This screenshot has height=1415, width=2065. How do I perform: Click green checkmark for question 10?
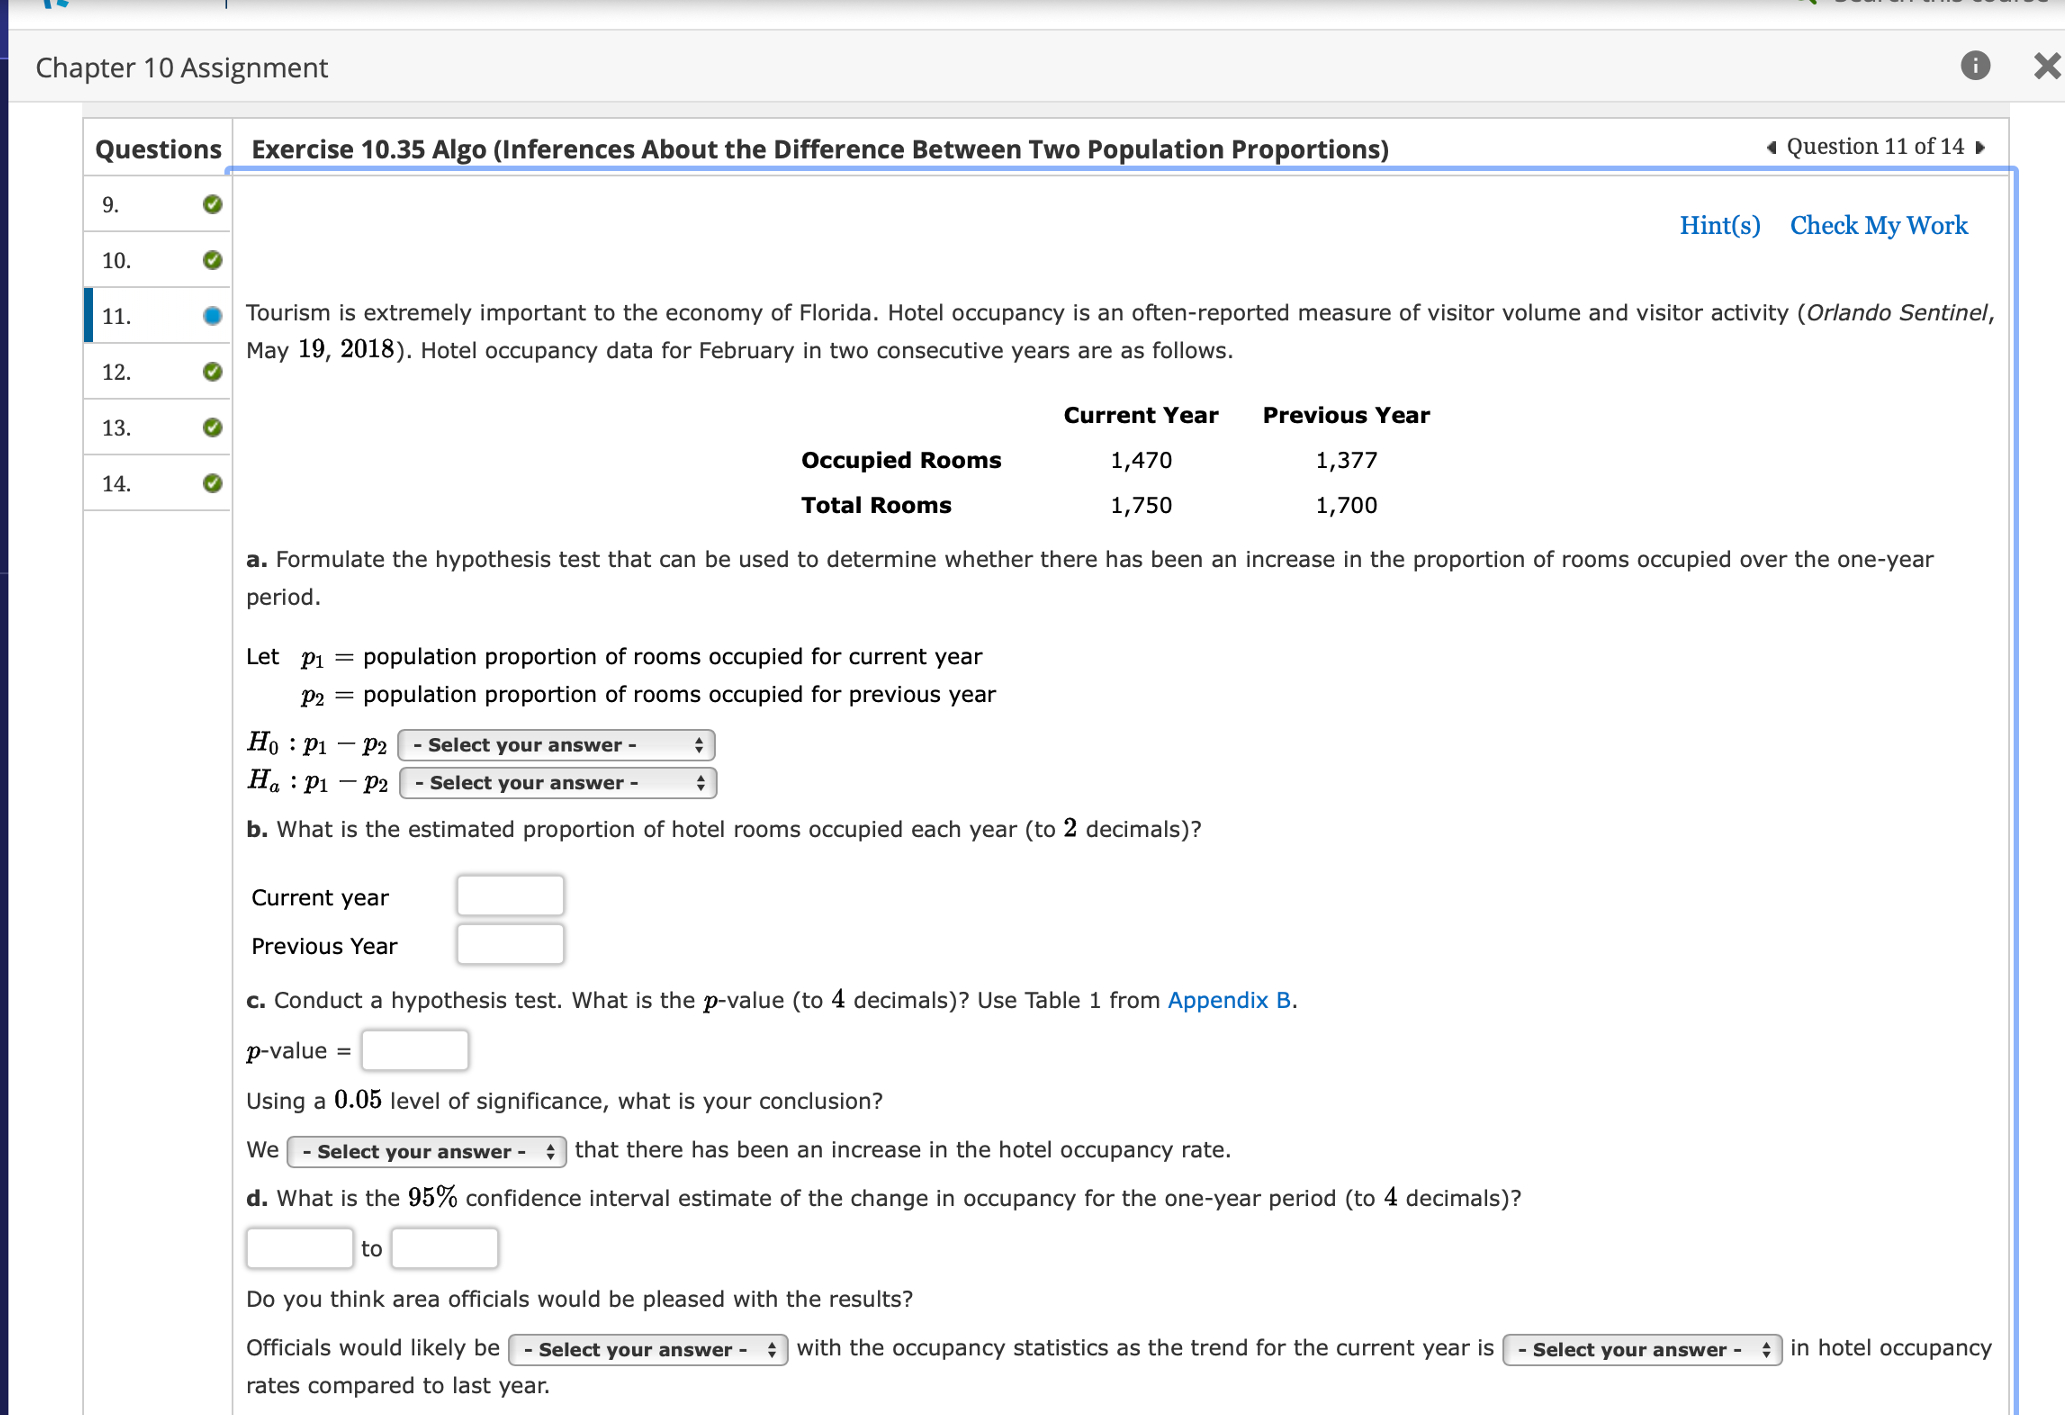click(x=212, y=260)
